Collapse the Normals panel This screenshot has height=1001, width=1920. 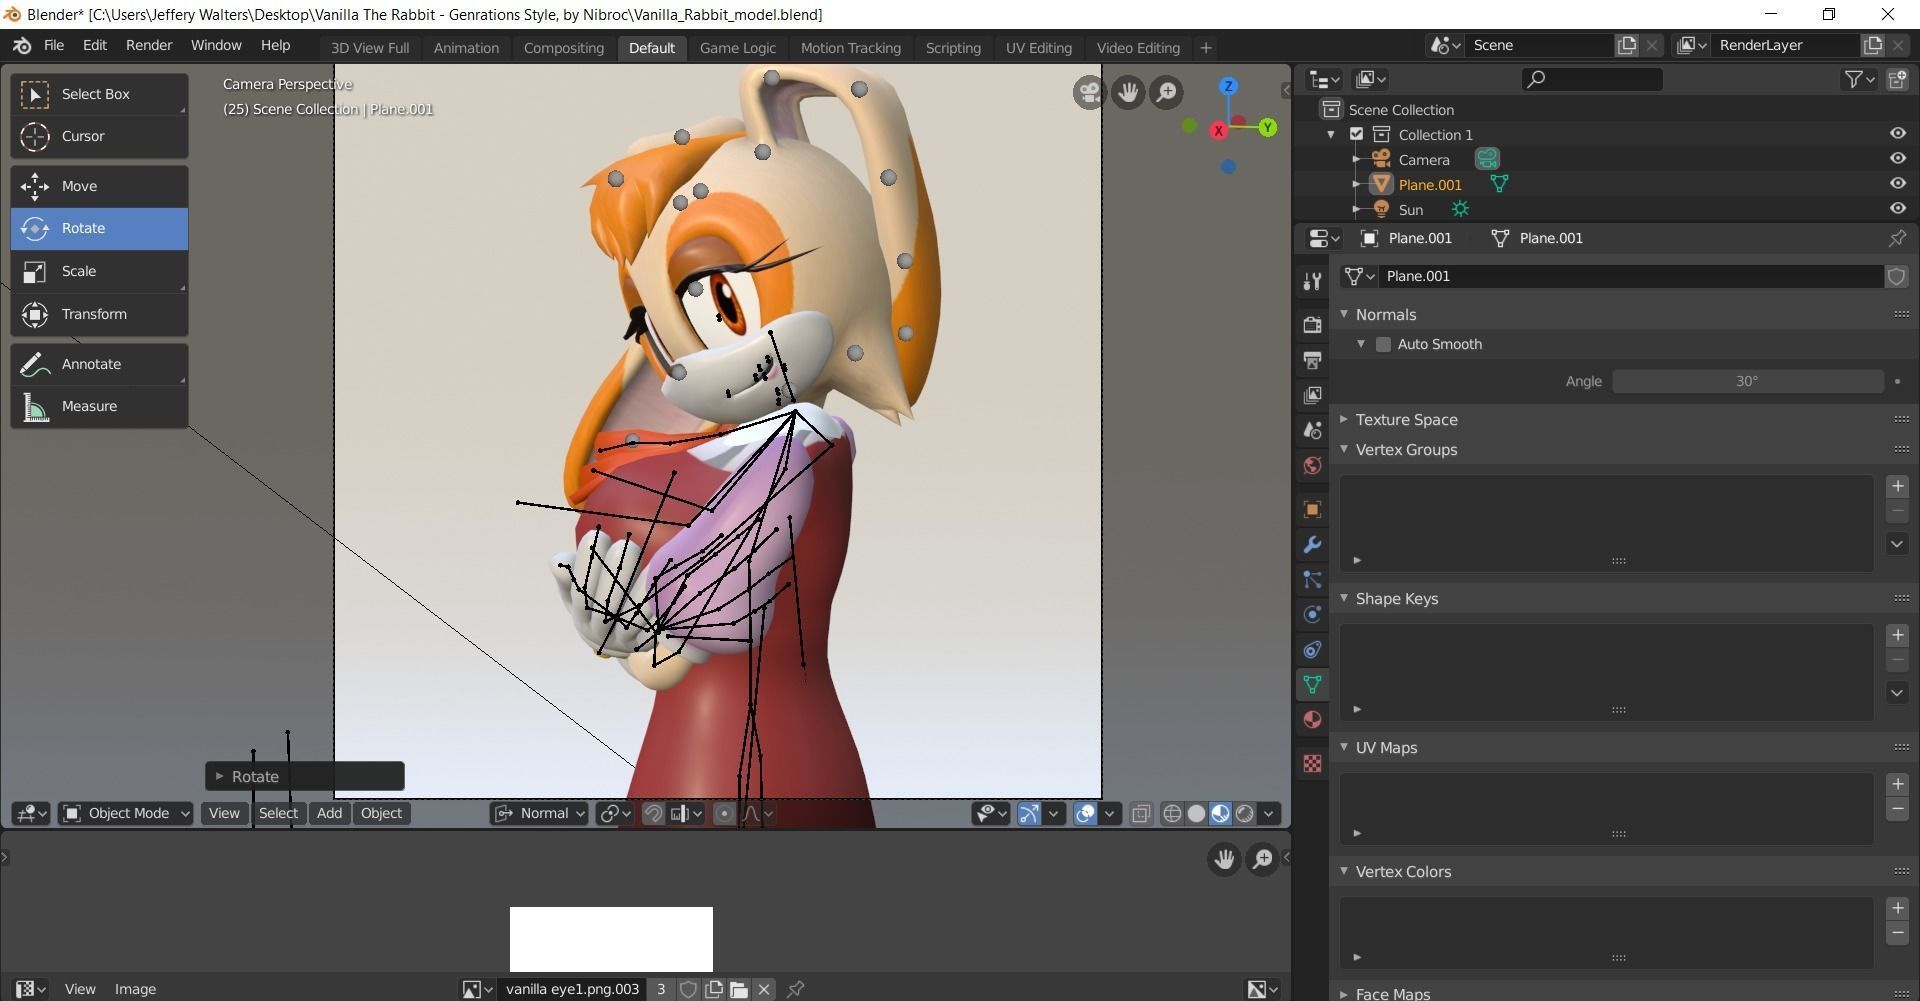coord(1344,314)
